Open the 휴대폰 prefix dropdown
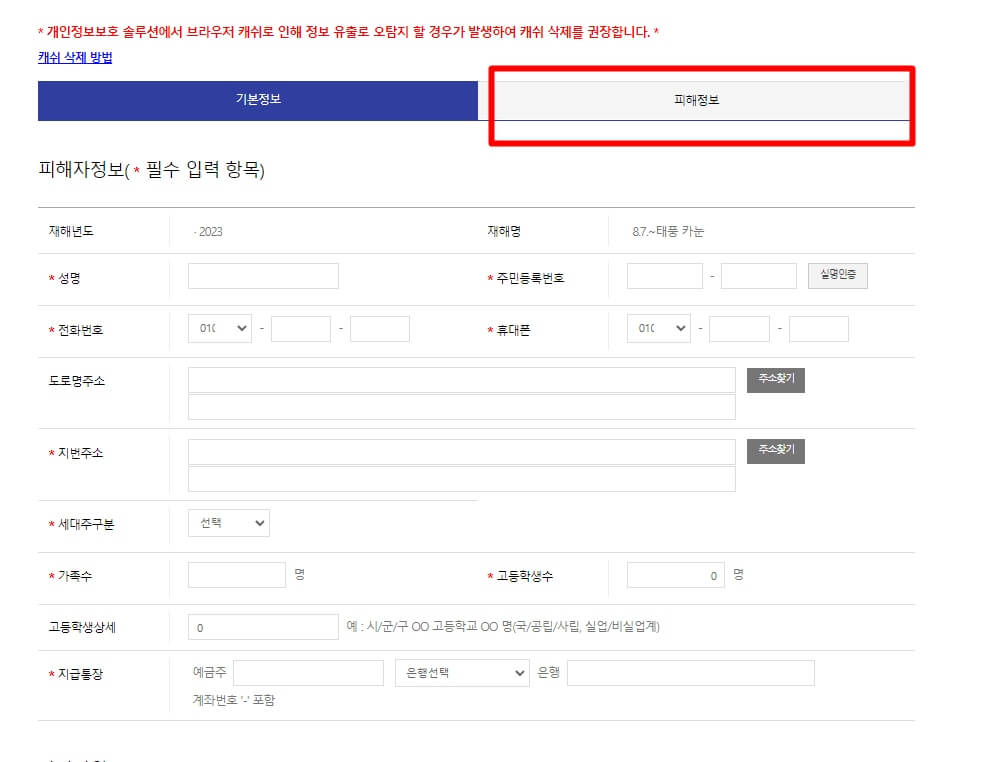983x762 pixels. coord(659,329)
